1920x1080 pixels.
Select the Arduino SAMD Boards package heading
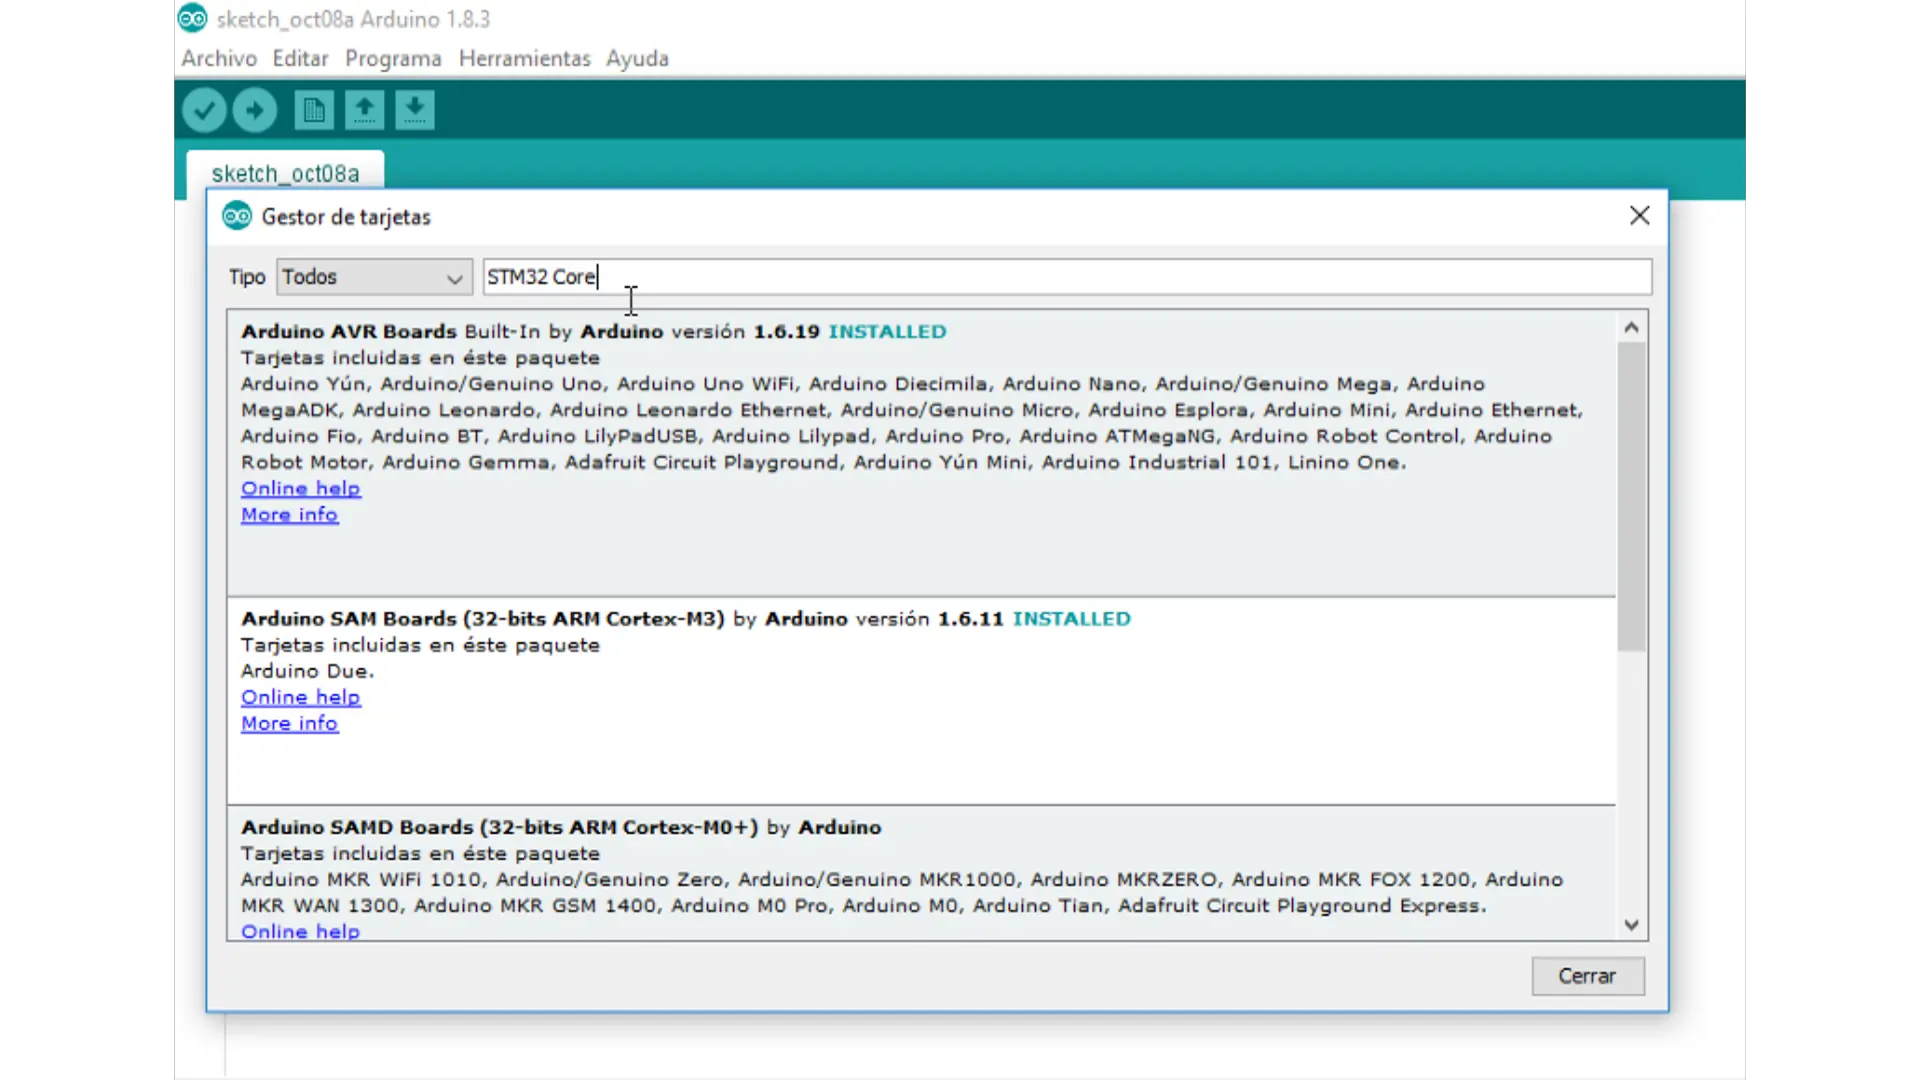[x=500, y=827]
